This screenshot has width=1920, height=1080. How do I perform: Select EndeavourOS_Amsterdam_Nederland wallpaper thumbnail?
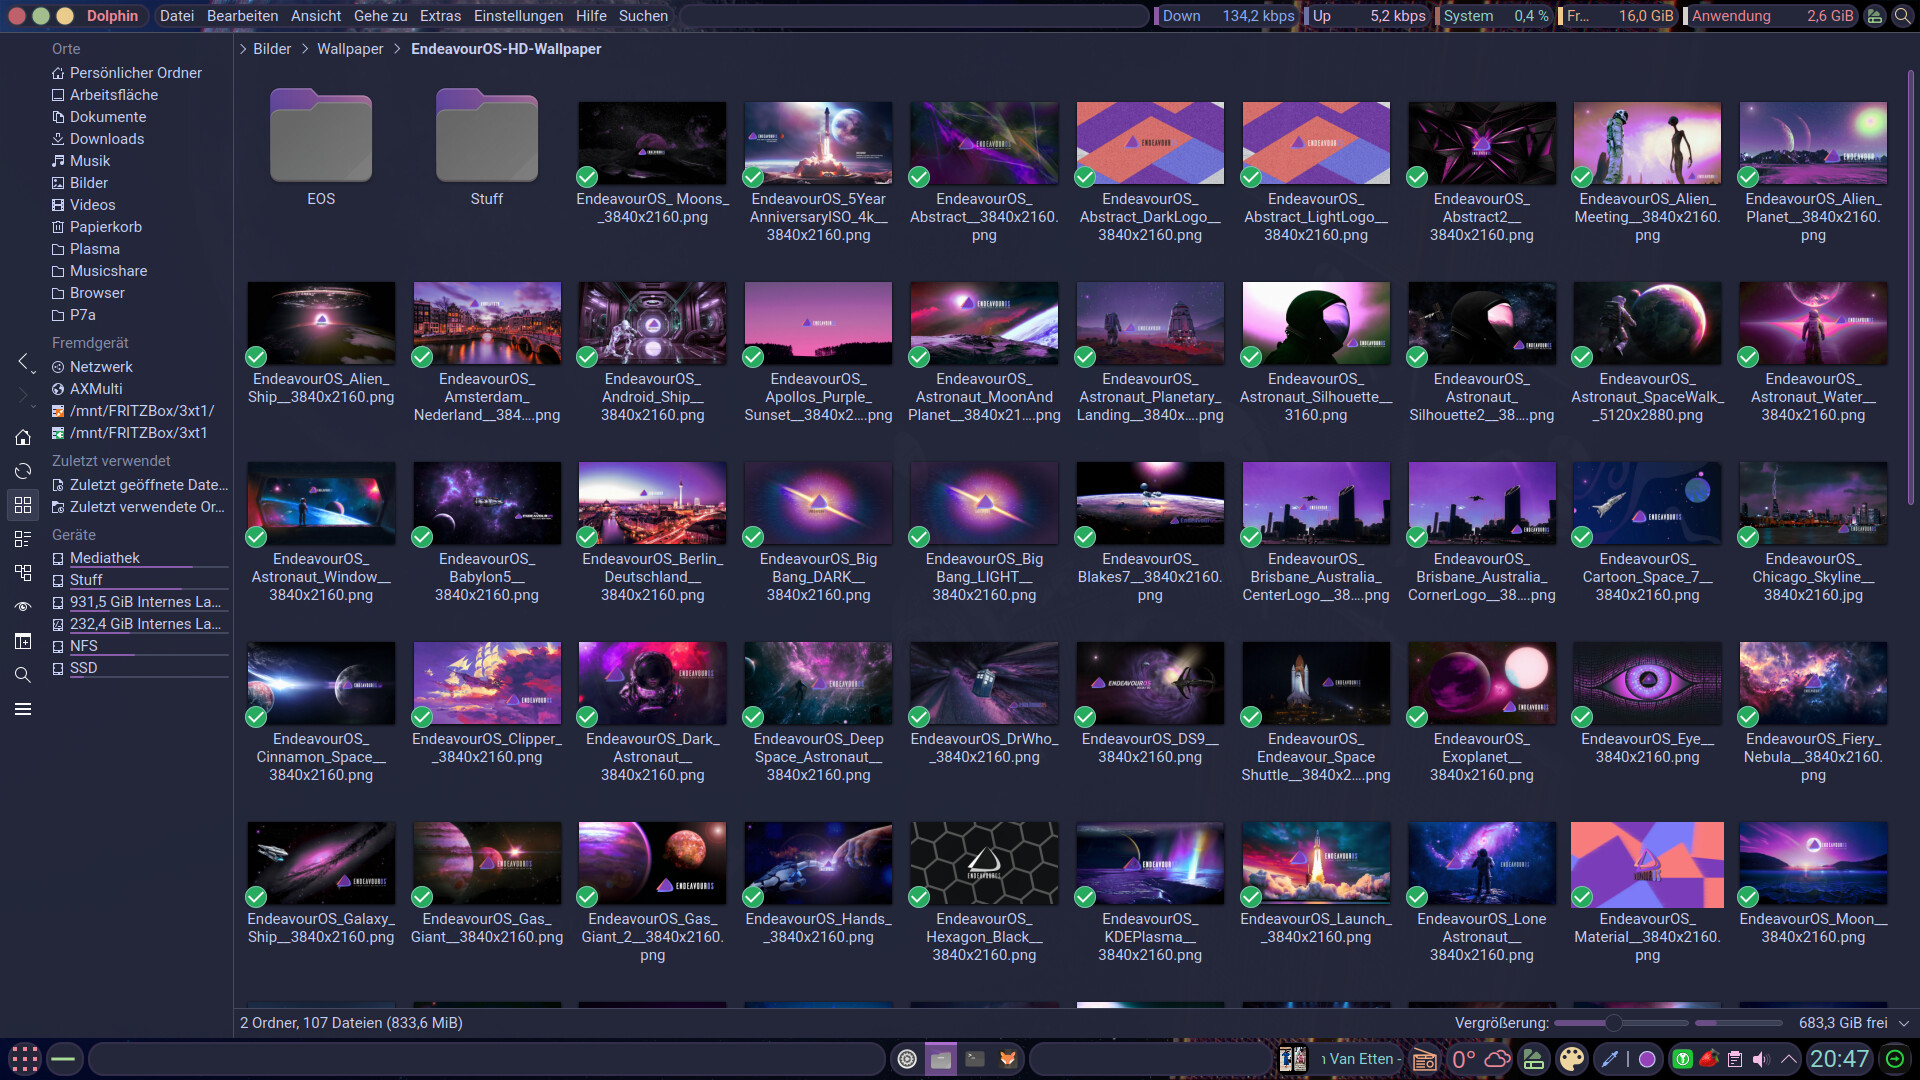(487, 322)
